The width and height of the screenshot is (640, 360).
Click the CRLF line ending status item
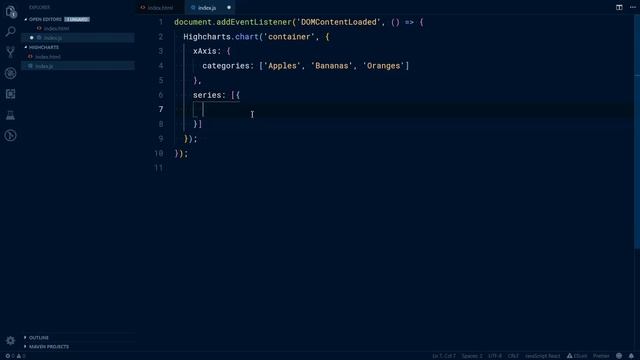click(513, 356)
